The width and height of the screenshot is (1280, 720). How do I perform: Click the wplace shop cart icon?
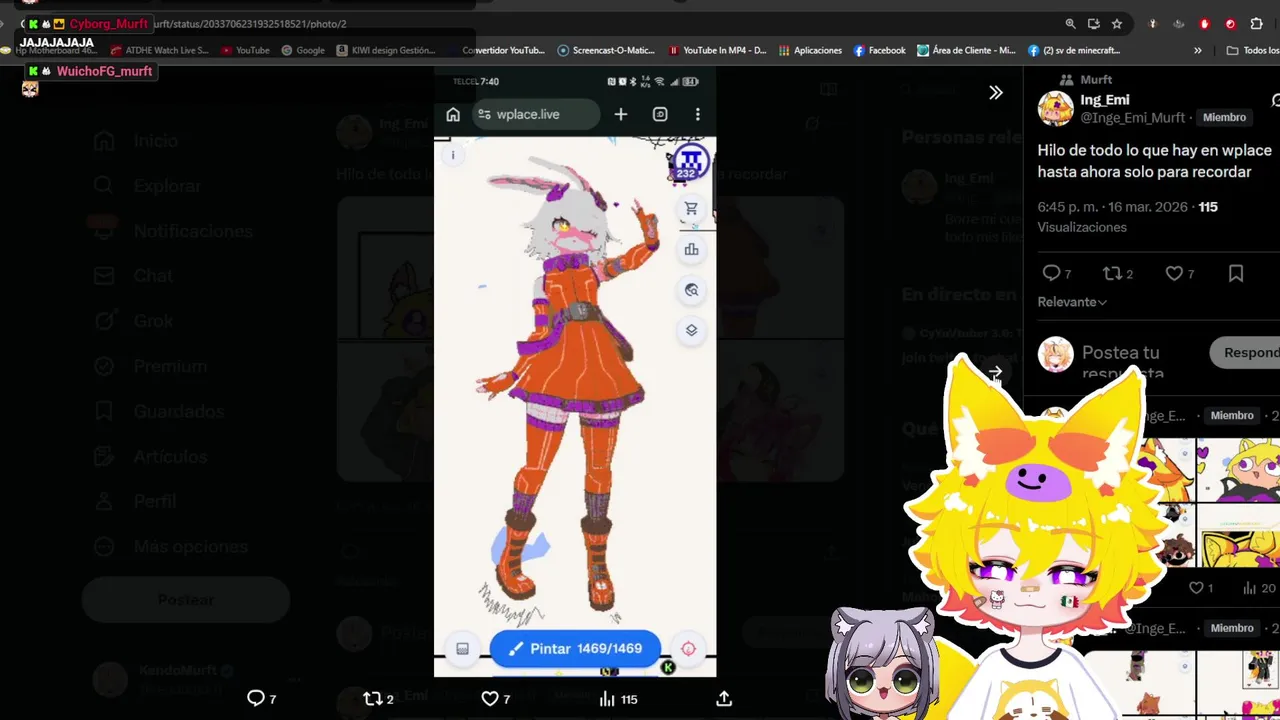[691, 209]
